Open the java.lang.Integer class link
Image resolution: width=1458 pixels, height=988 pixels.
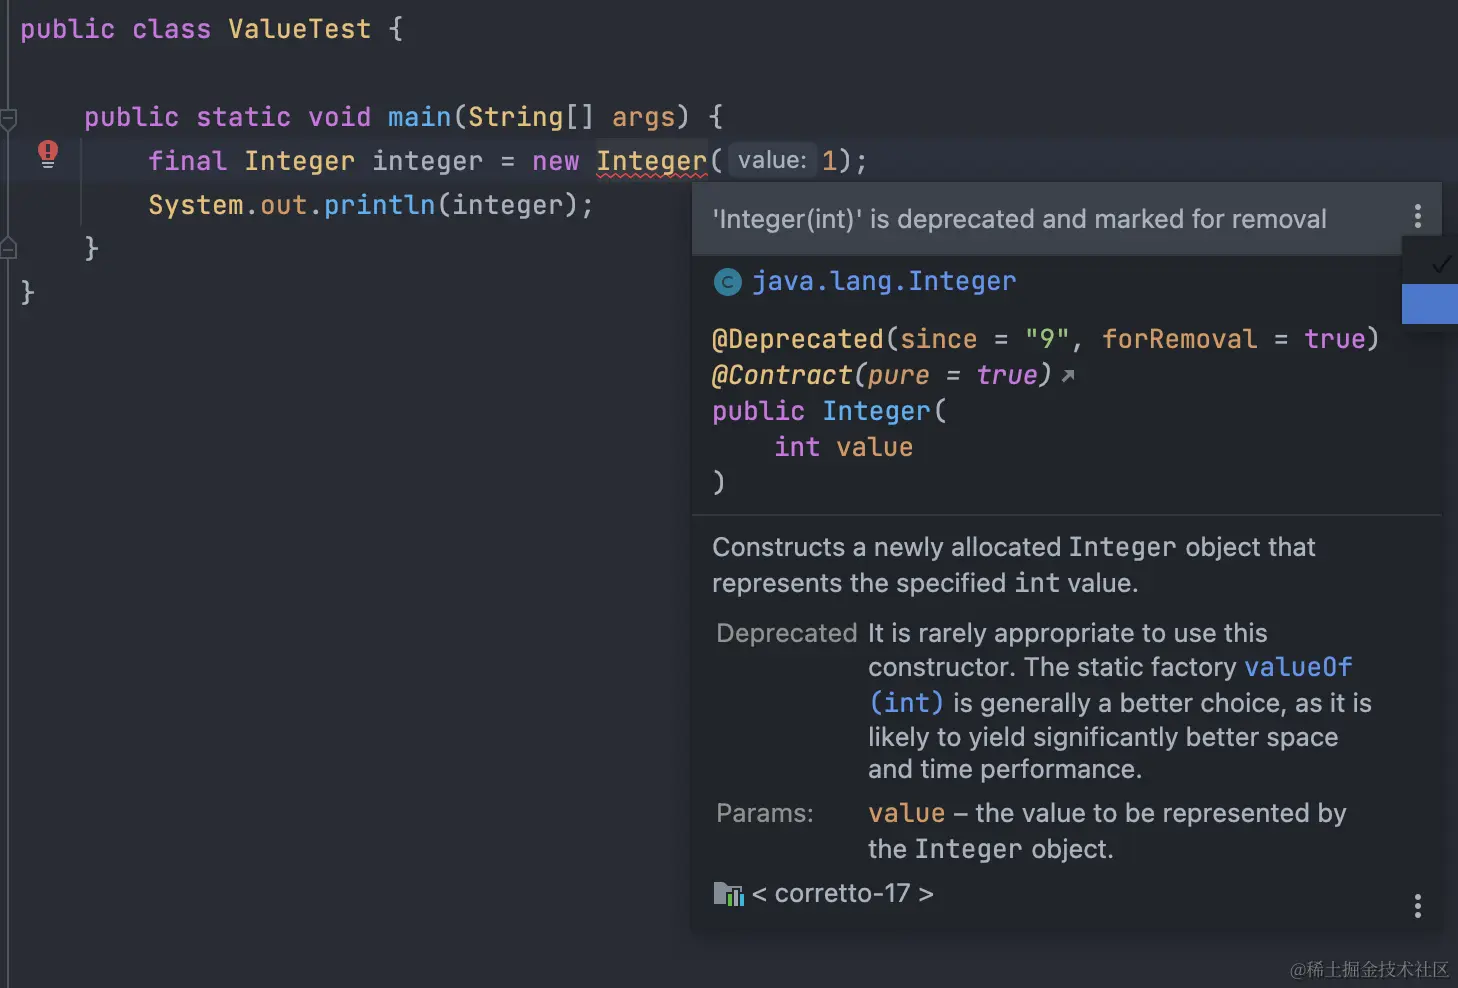(883, 282)
